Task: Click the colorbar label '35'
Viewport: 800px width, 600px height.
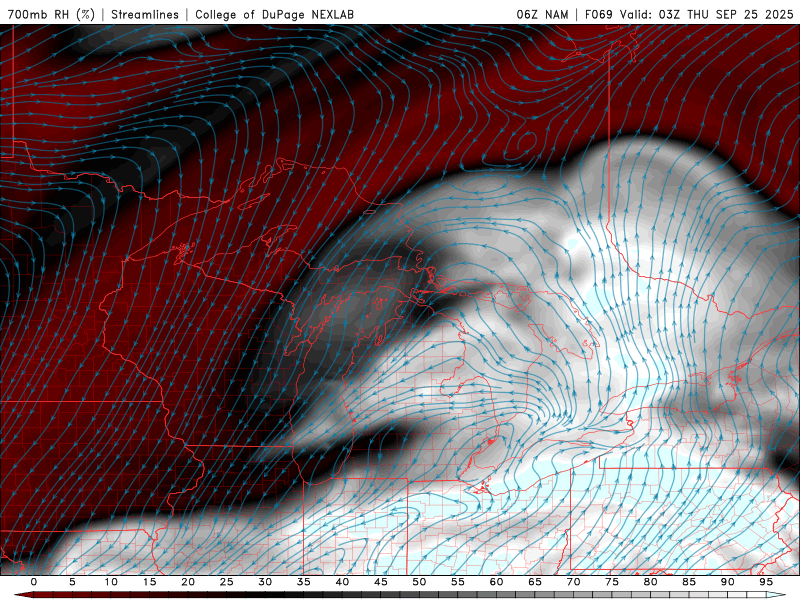Action: tap(304, 582)
